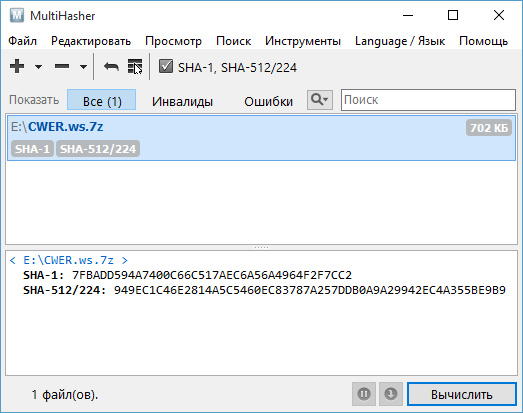Open the magnifier search options dropdown
This screenshot has height=413, width=523.
click(320, 100)
